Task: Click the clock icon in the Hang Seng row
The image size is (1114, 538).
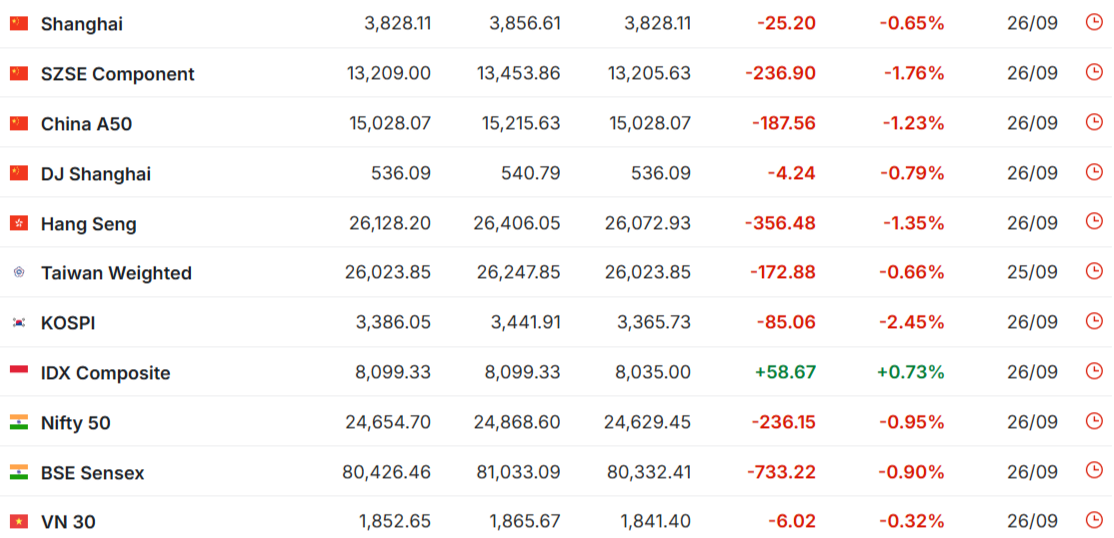Action: (x=1094, y=222)
